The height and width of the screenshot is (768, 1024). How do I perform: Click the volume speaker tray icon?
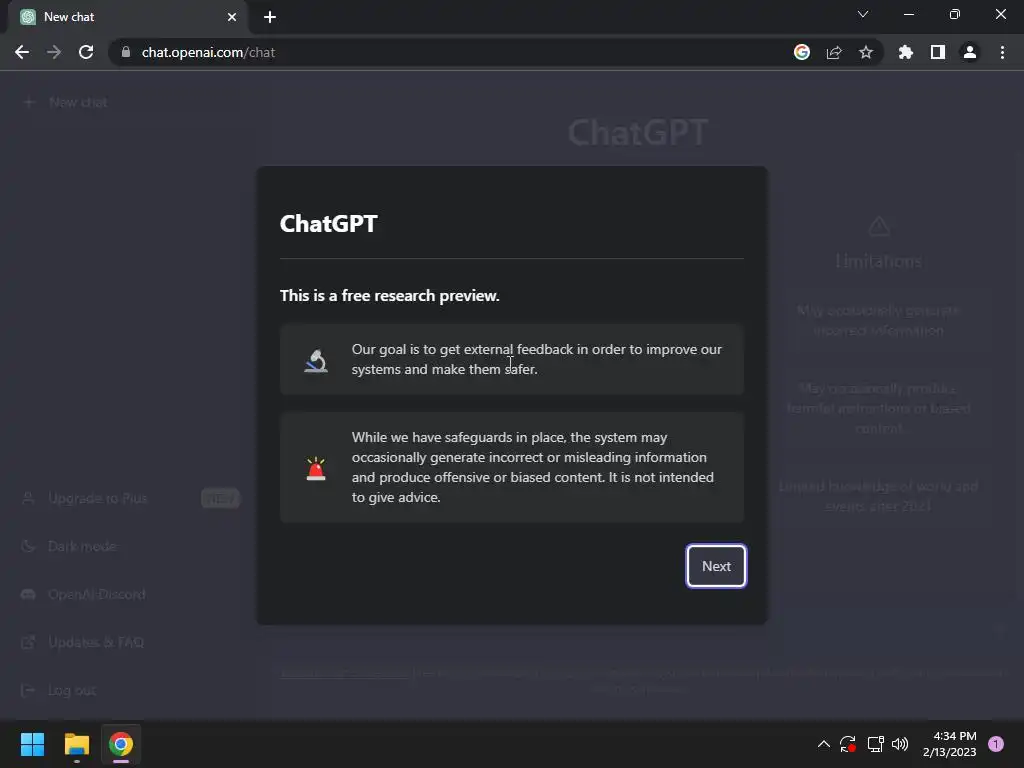(x=900, y=744)
